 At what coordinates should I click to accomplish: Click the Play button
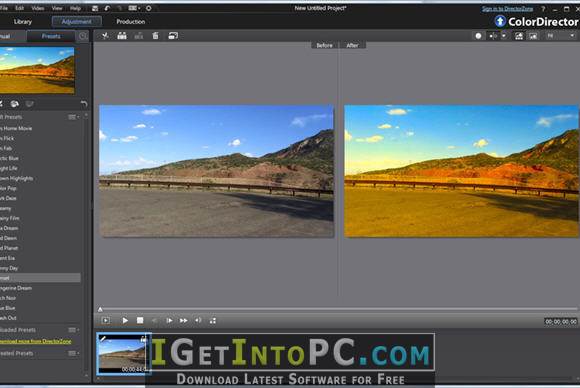[x=125, y=320]
